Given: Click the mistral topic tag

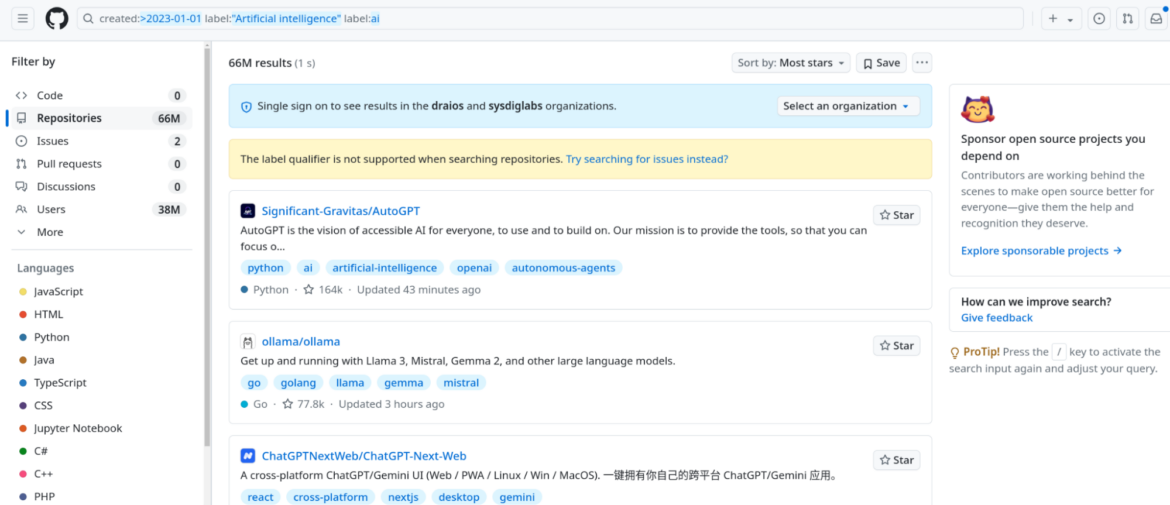Looking at the screenshot, I should (461, 383).
